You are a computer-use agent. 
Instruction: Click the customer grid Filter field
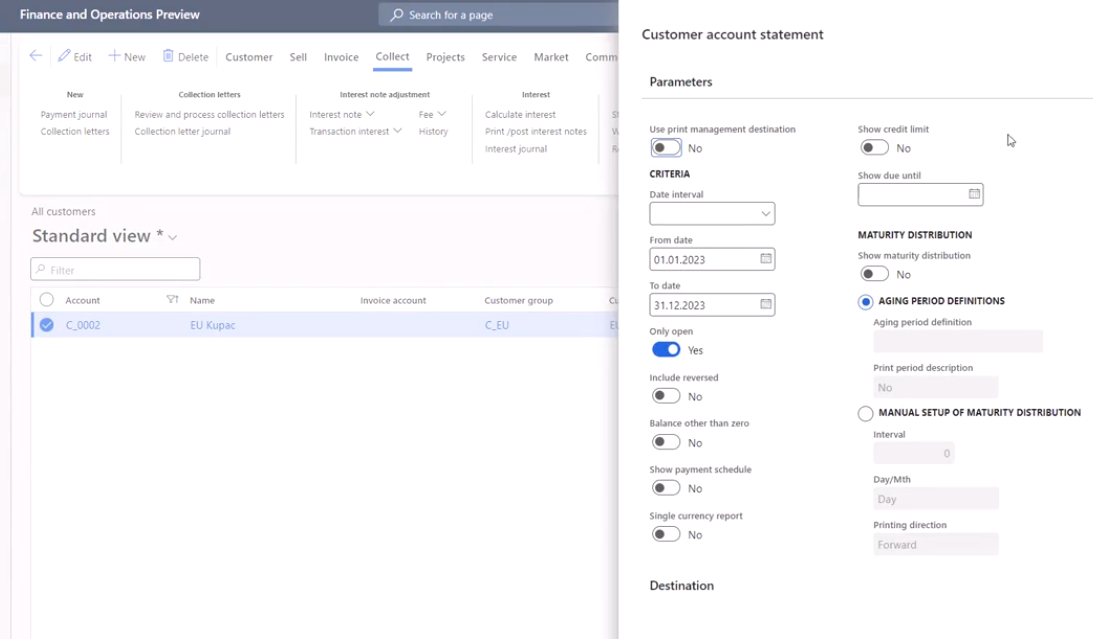coord(115,269)
